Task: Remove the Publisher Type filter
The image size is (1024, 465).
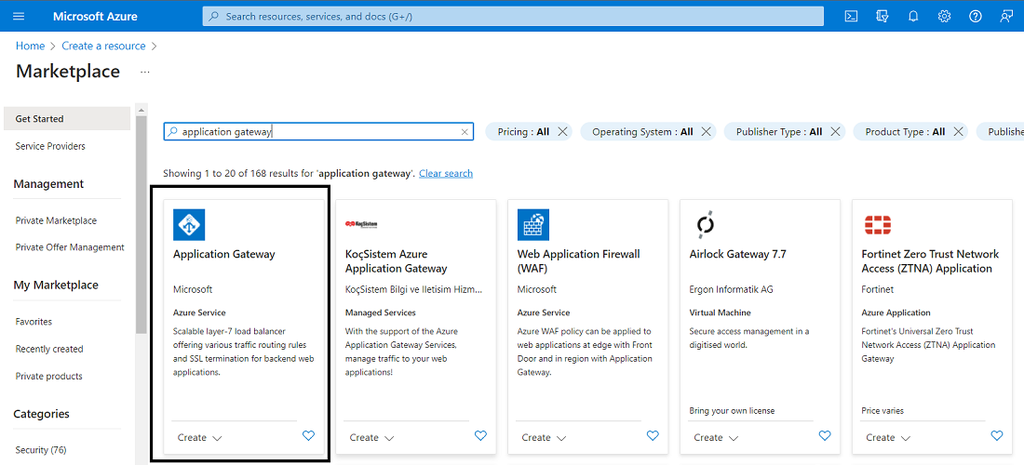Action: tap(835, 132)
